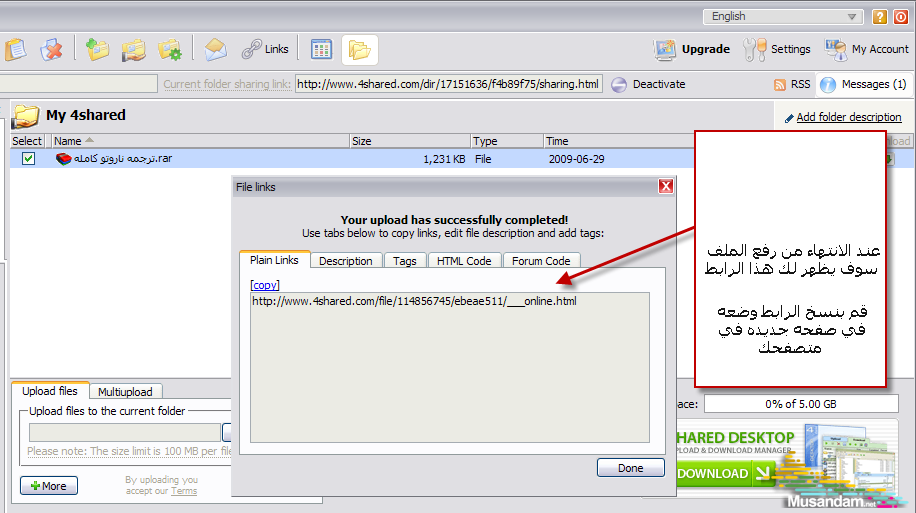Viewport: 916px width, 513px height.
Task: Click the envelope email icon in toolbar
Action: (216, 50)
